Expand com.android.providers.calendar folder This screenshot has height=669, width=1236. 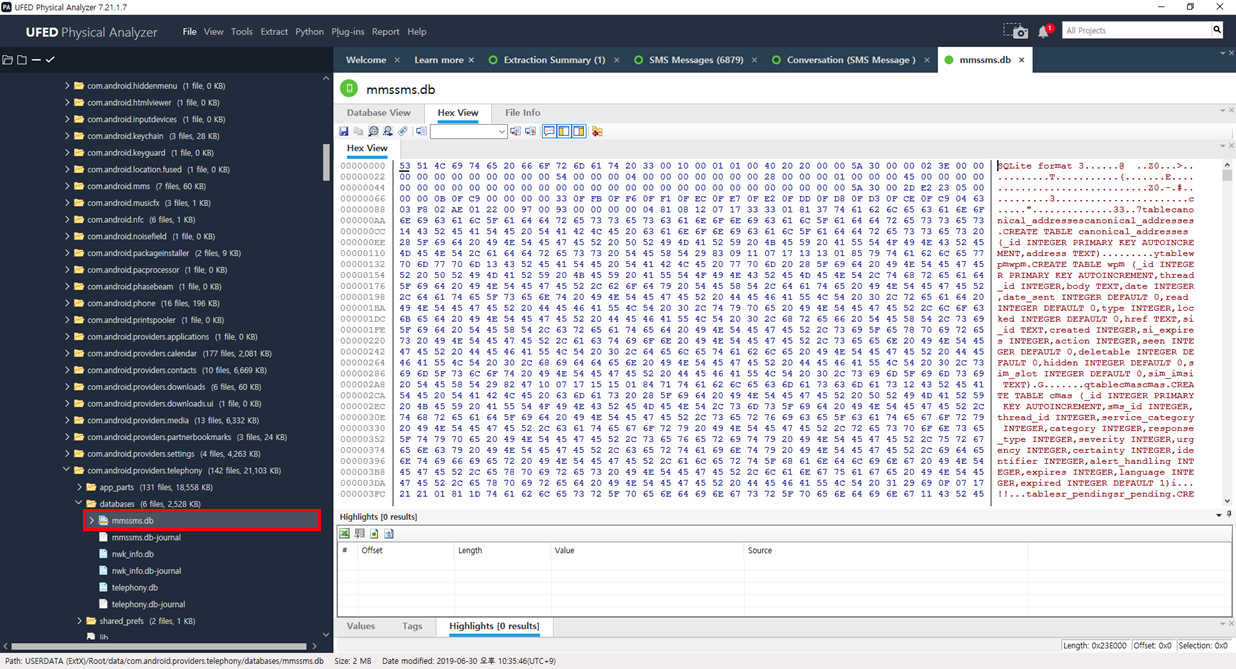pyautogui.click(x=67, y=353)
